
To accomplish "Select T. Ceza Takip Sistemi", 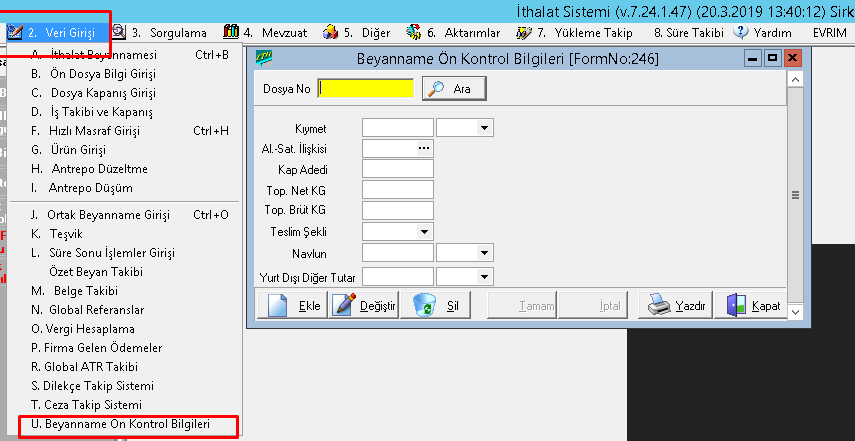I will [125, 405].
